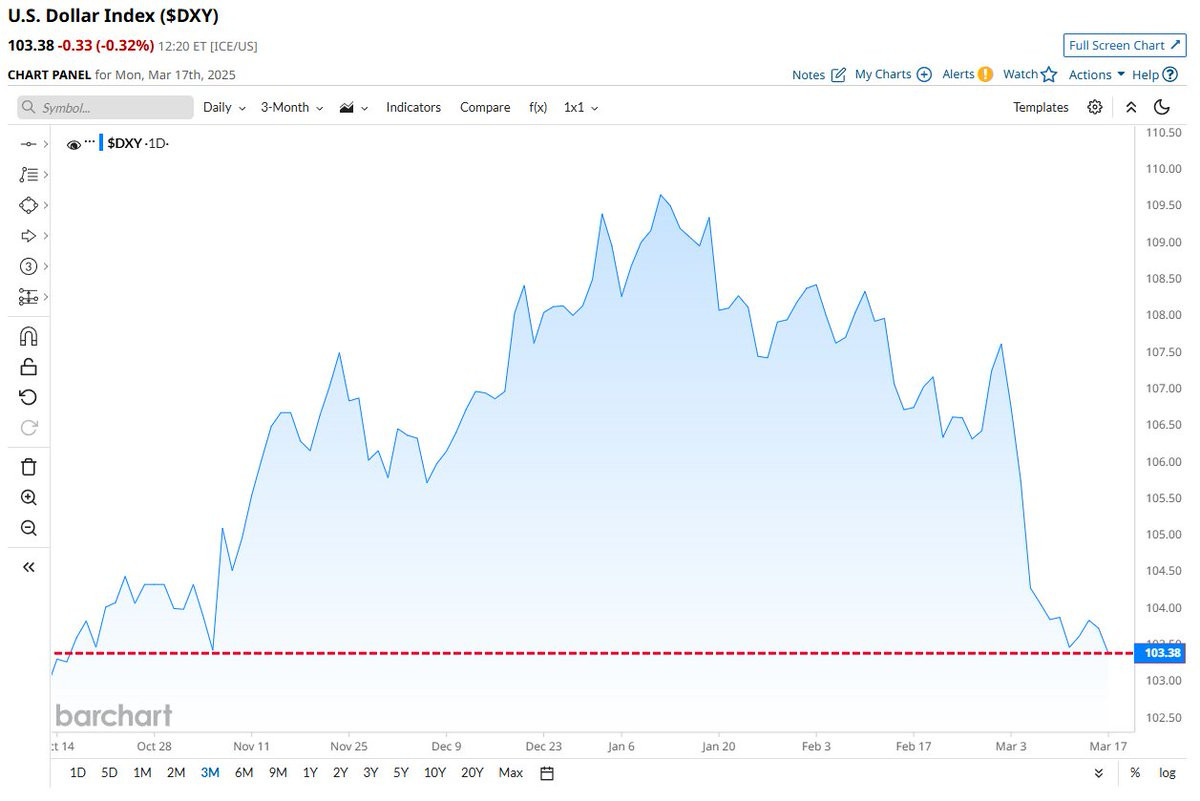This screenshot has width=1200, height=801.
Task: Switch to dark mode moon icon
Action: point(1162,107)
